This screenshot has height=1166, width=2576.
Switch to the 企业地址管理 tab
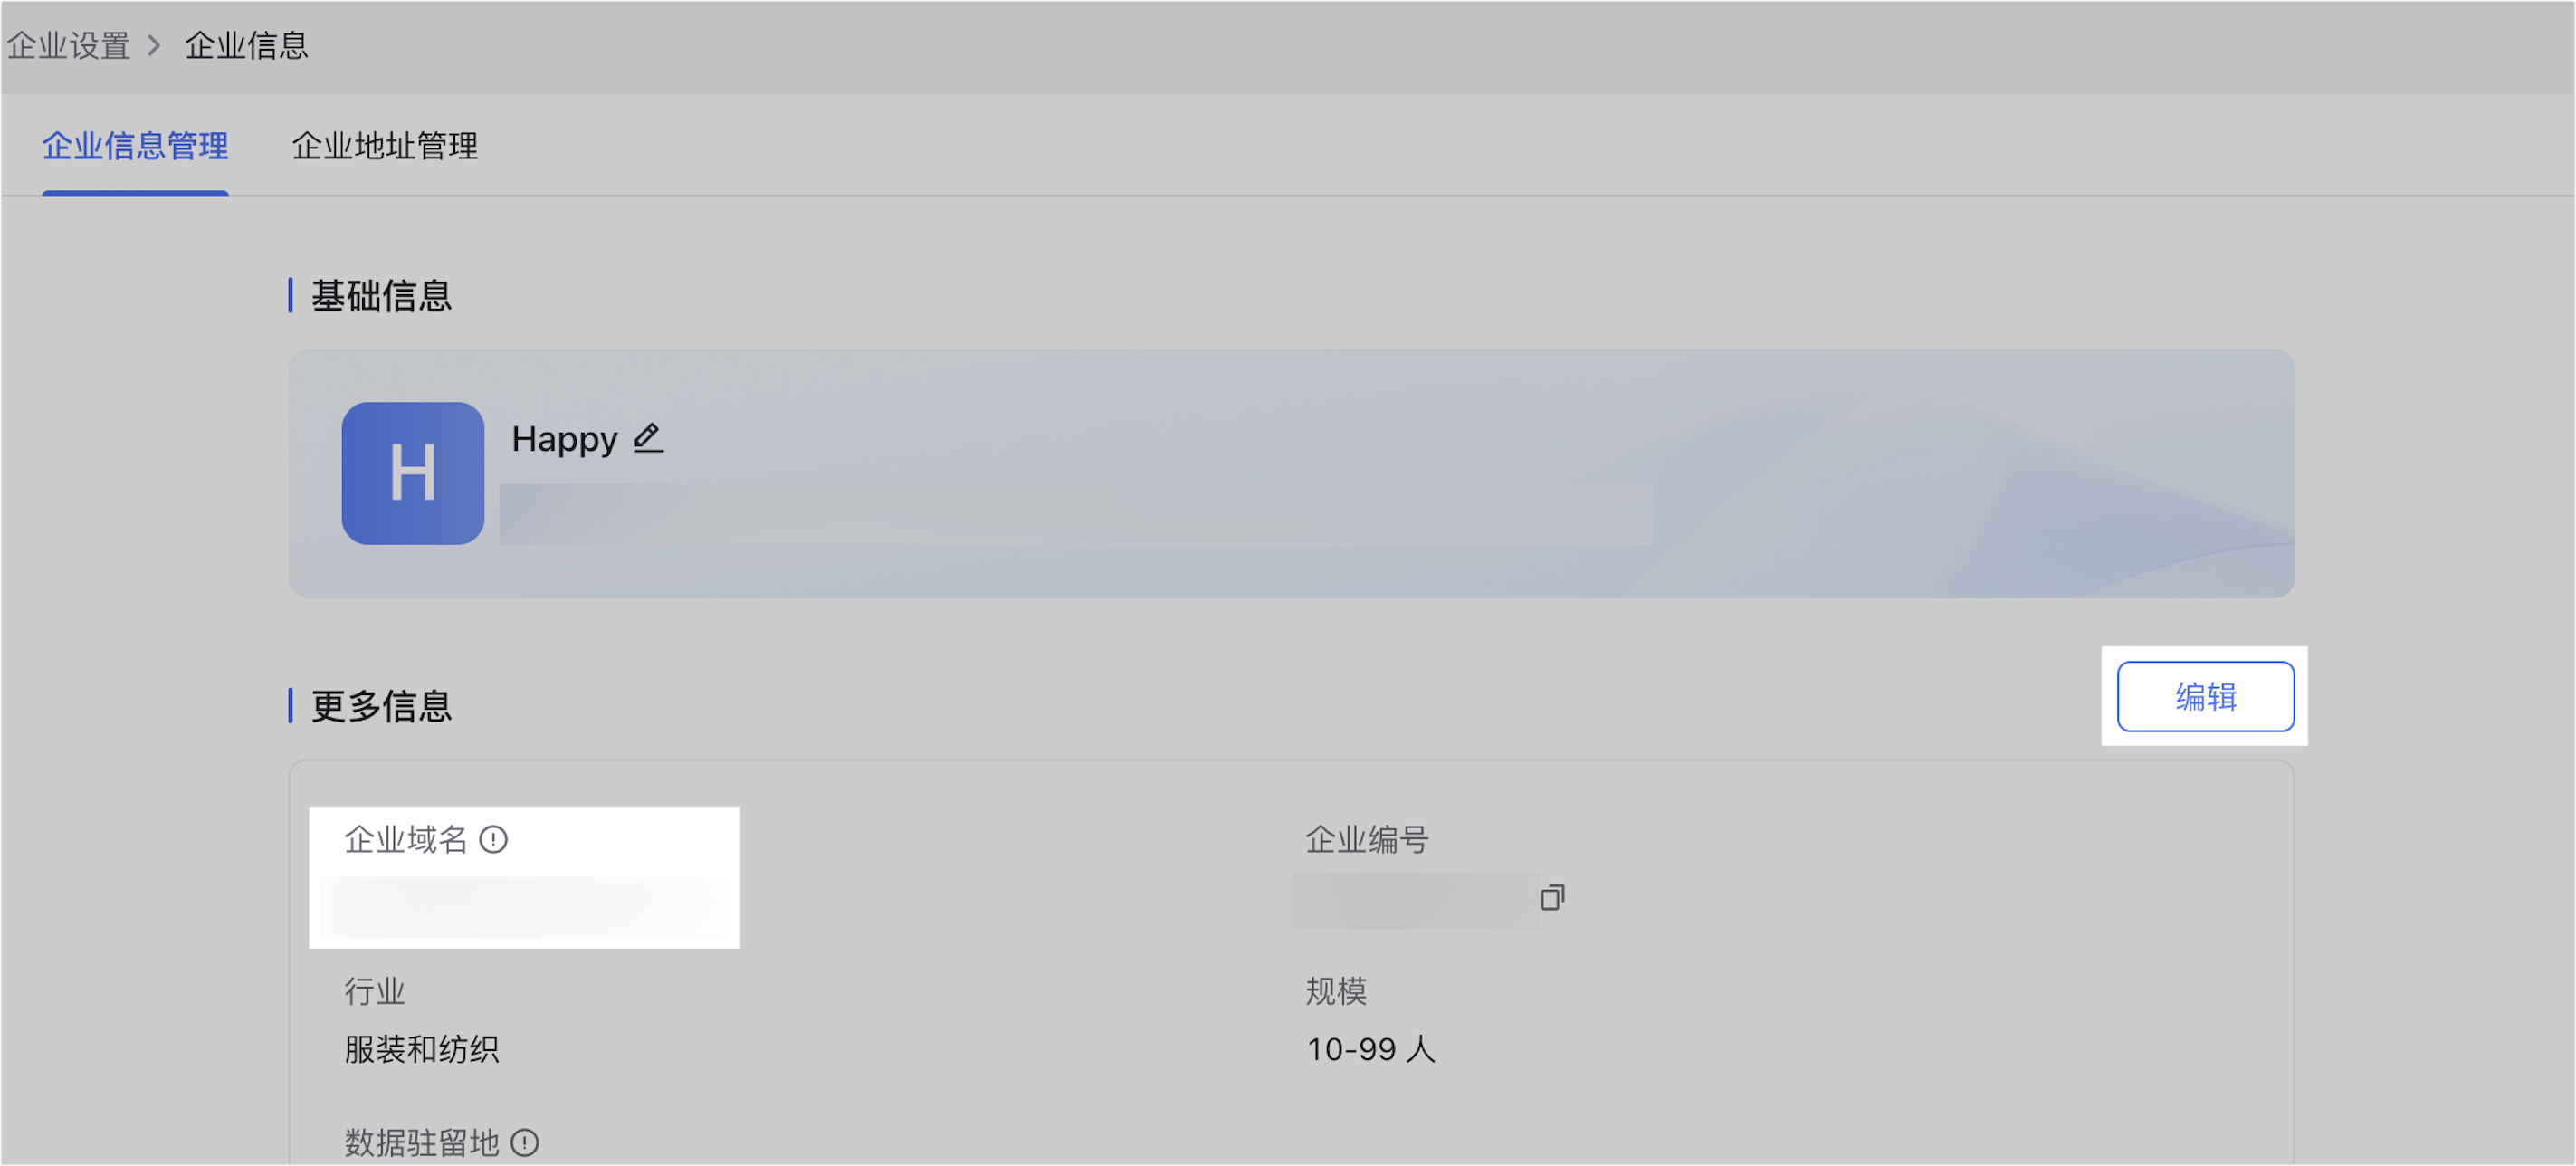coord(384,146)
